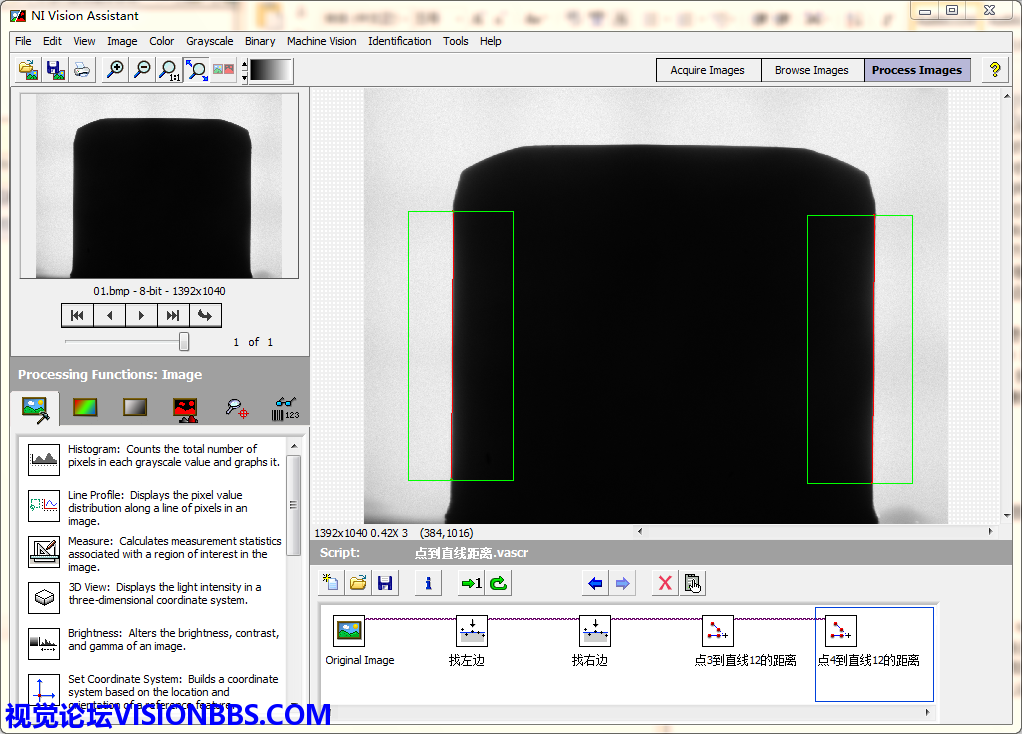
Task: Click the script area scroll-right arrow
Action: (x=927, y=712)
